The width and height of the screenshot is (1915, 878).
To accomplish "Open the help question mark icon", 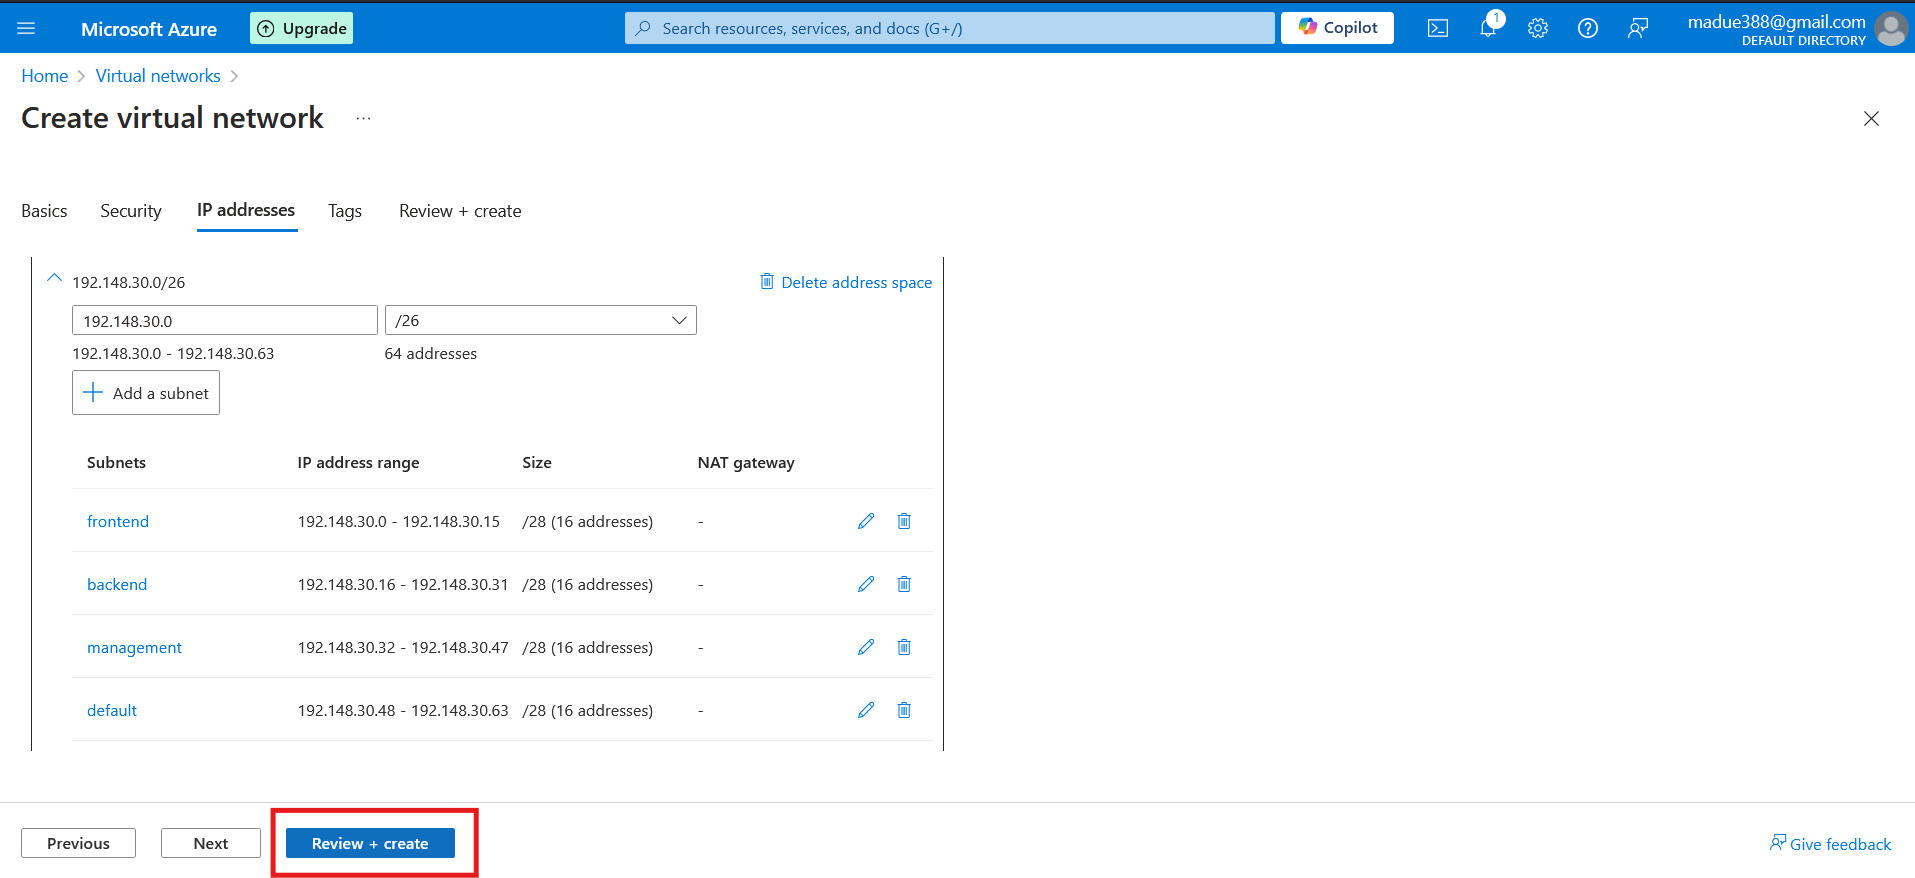I will click(x=1588, y=28).
